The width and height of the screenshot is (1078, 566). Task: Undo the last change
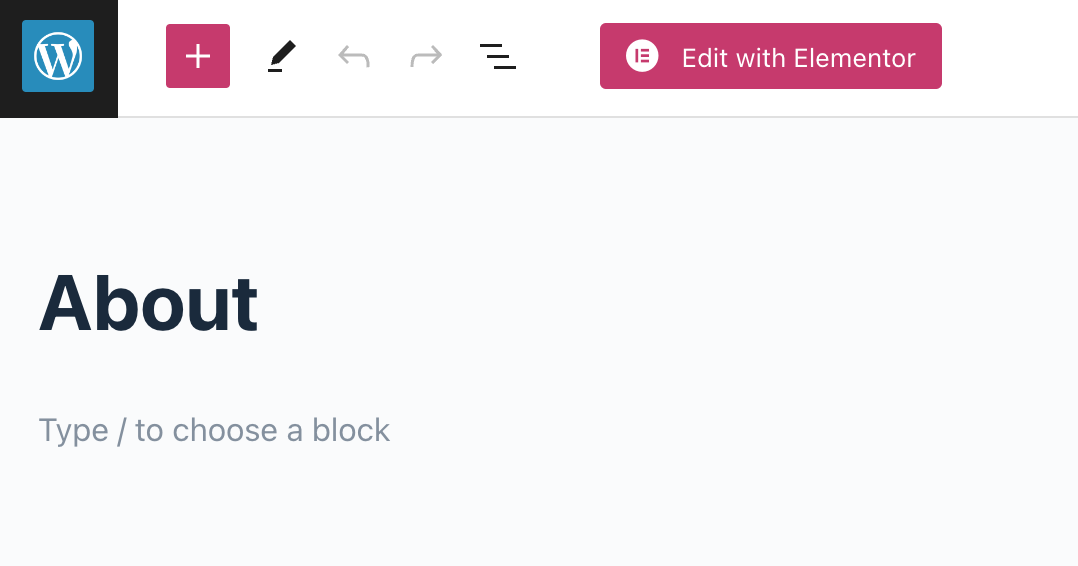click(354, 56)
